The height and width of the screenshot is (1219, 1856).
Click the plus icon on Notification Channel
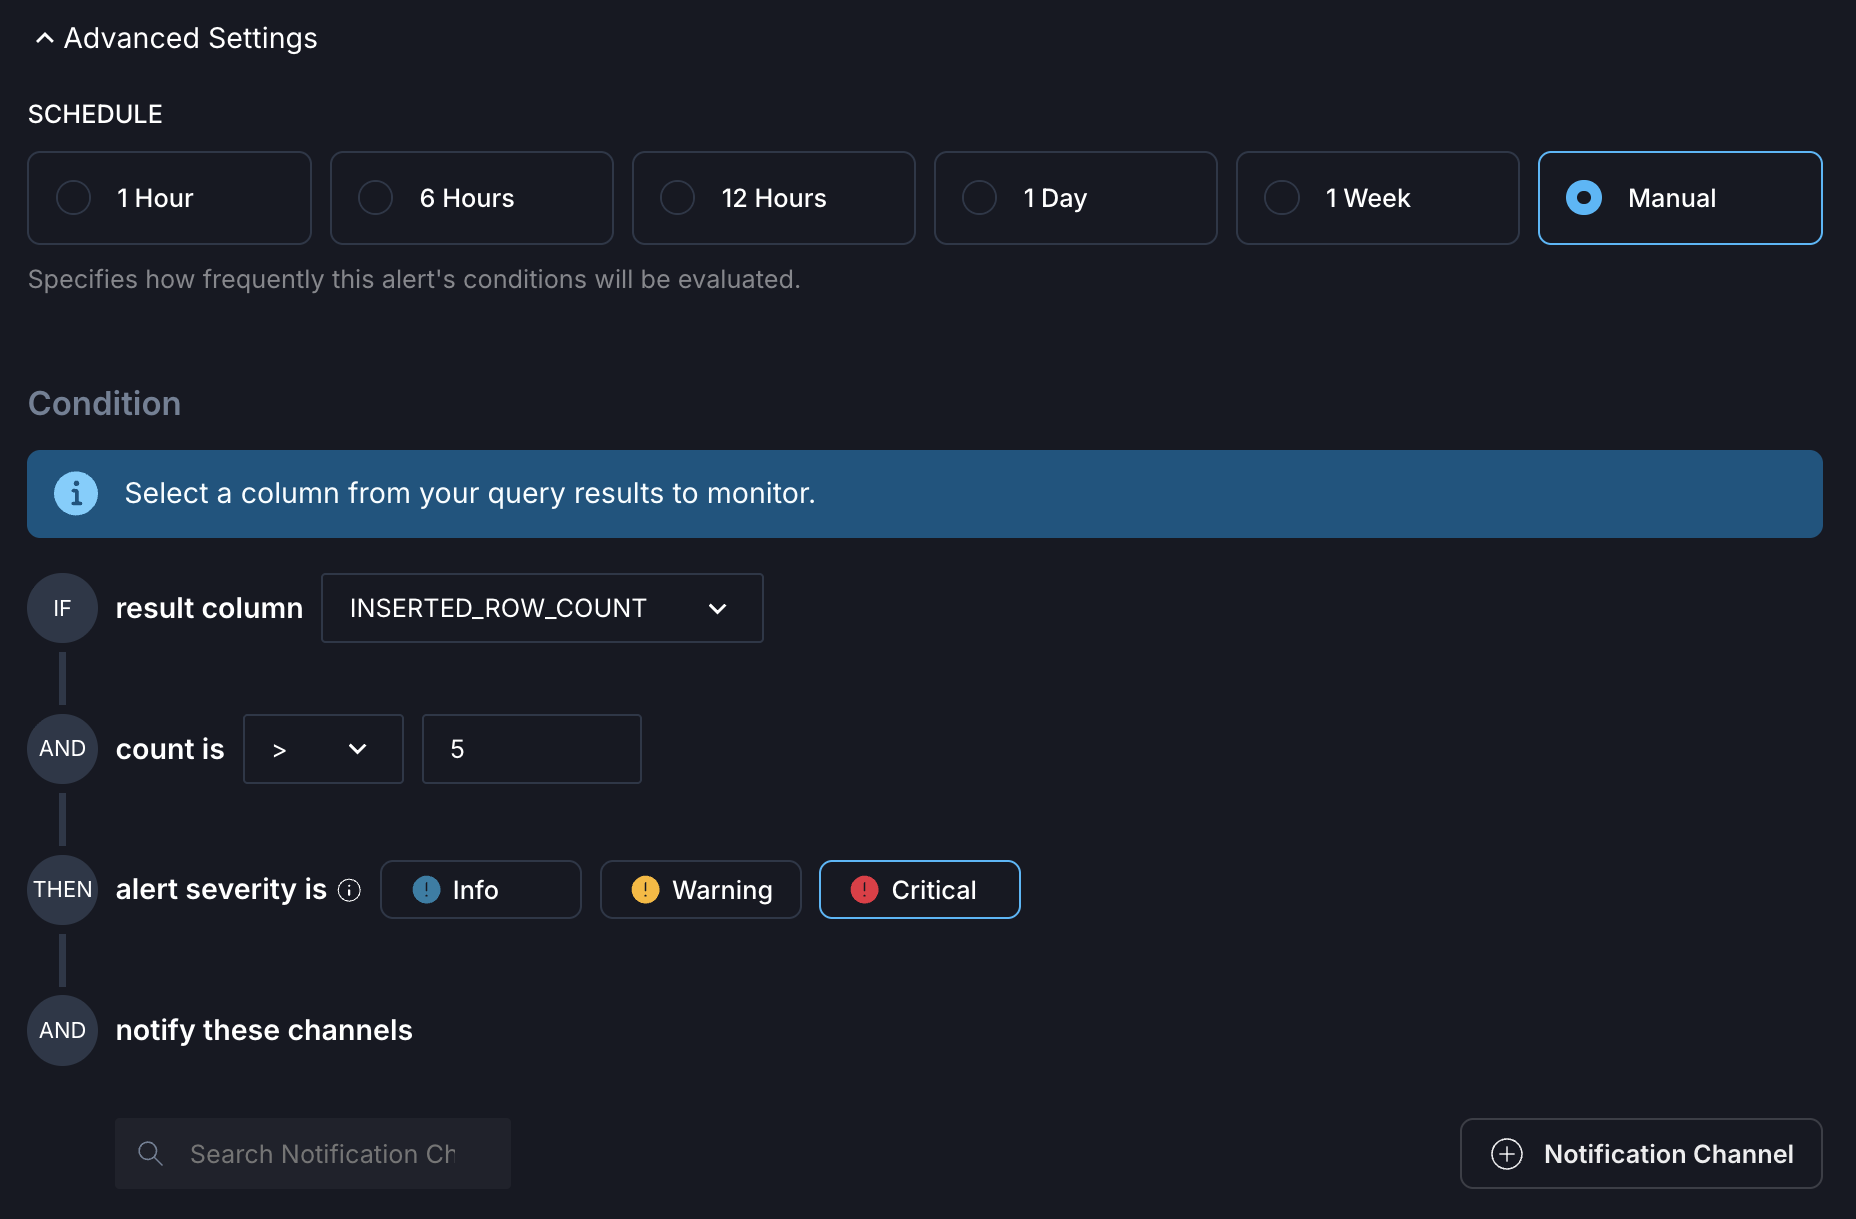tap(1507, 1153)
